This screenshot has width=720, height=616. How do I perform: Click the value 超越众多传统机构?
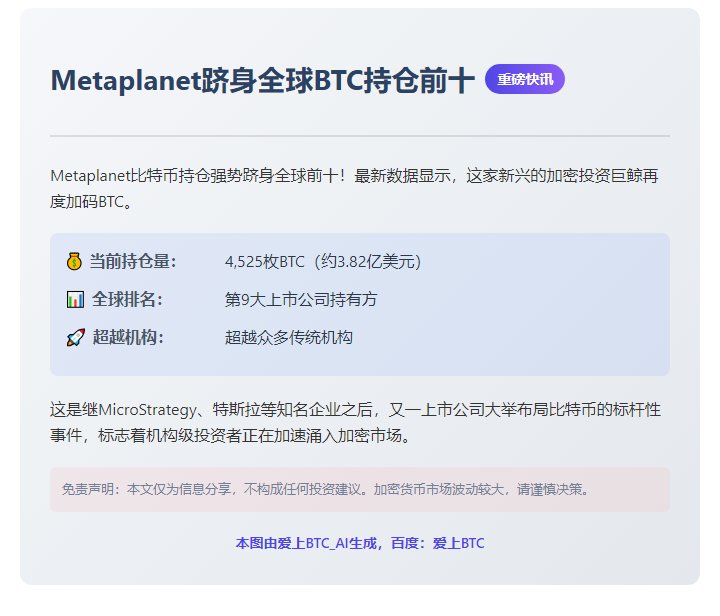coord(289,337)
